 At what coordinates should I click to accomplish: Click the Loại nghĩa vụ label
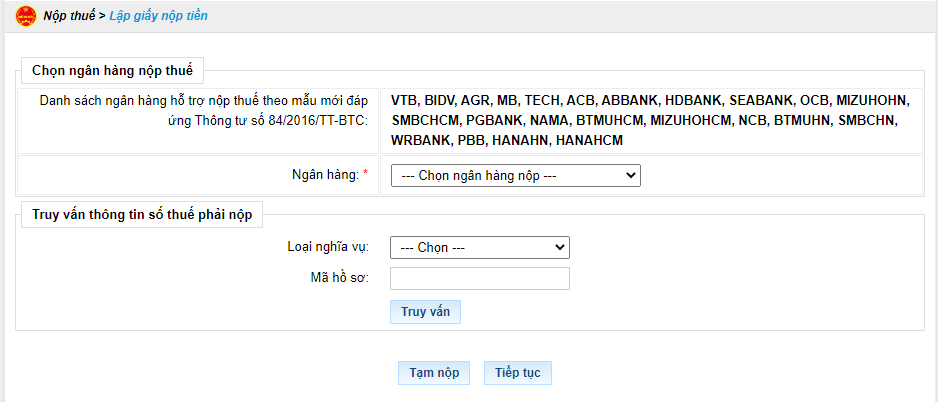[x=328, y=246]
